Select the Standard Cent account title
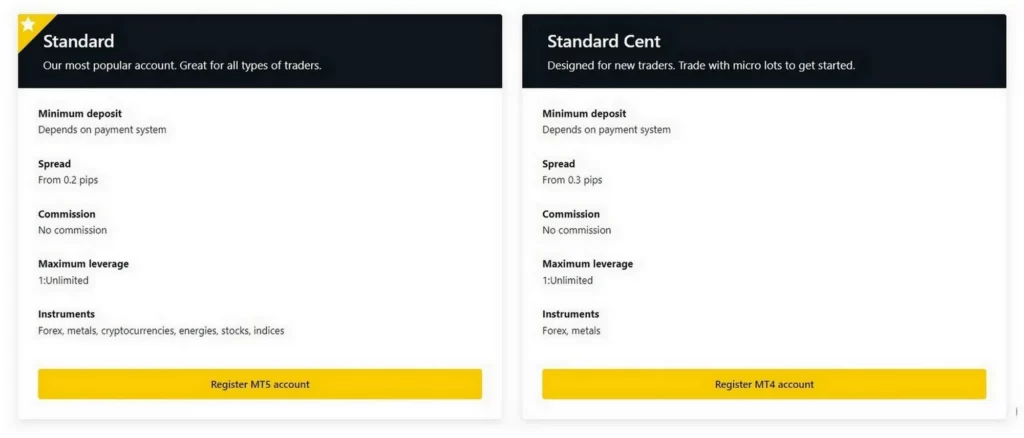The width and height of the screenshot is (1024, 438). pyautogui.click(x=603, y=41)
